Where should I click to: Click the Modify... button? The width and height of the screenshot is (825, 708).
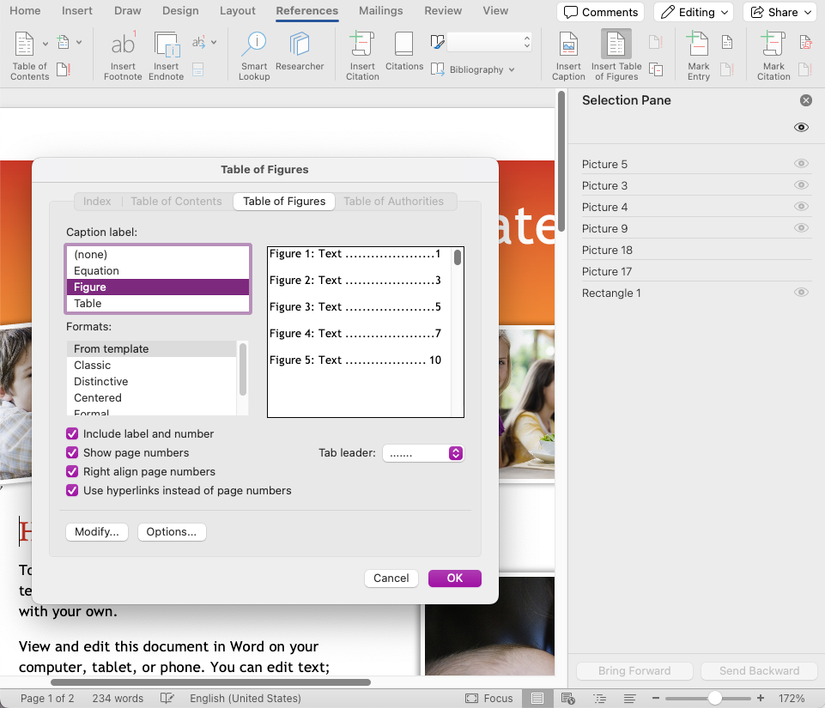tap(96, 532)
